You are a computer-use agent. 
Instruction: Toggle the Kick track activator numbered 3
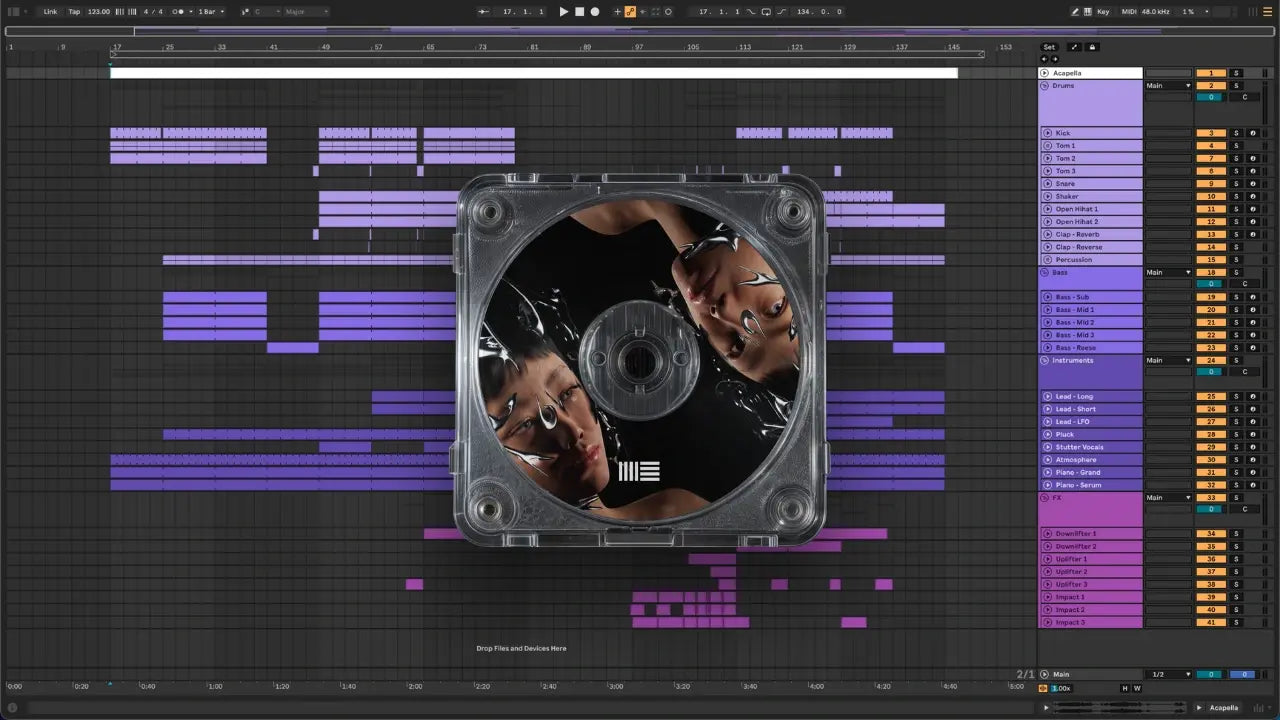coord(1210,133)
